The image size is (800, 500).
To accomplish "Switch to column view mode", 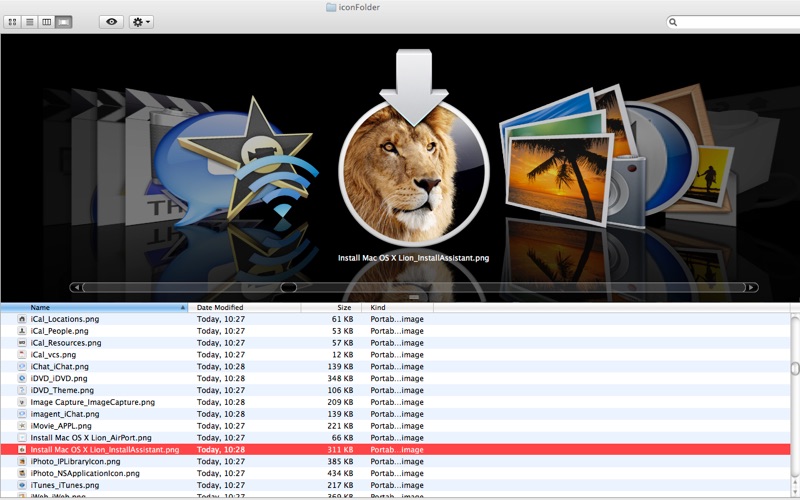I will coord(46,22).
